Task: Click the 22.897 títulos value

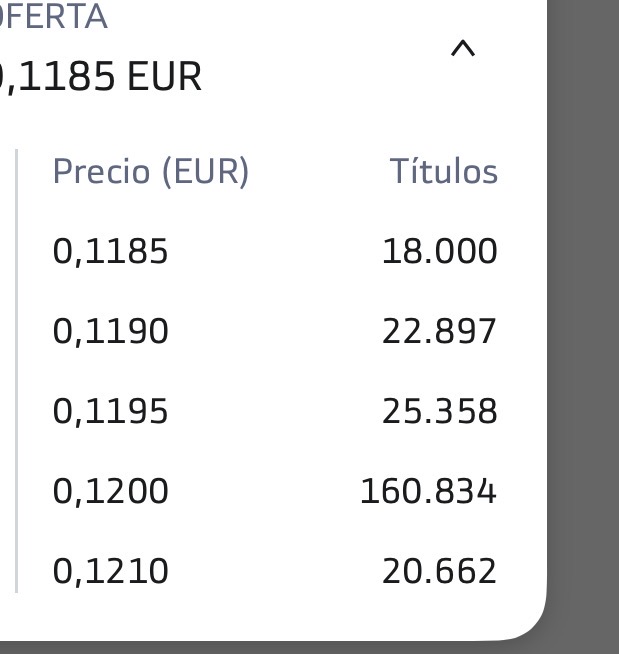Action: coord(439,331)
